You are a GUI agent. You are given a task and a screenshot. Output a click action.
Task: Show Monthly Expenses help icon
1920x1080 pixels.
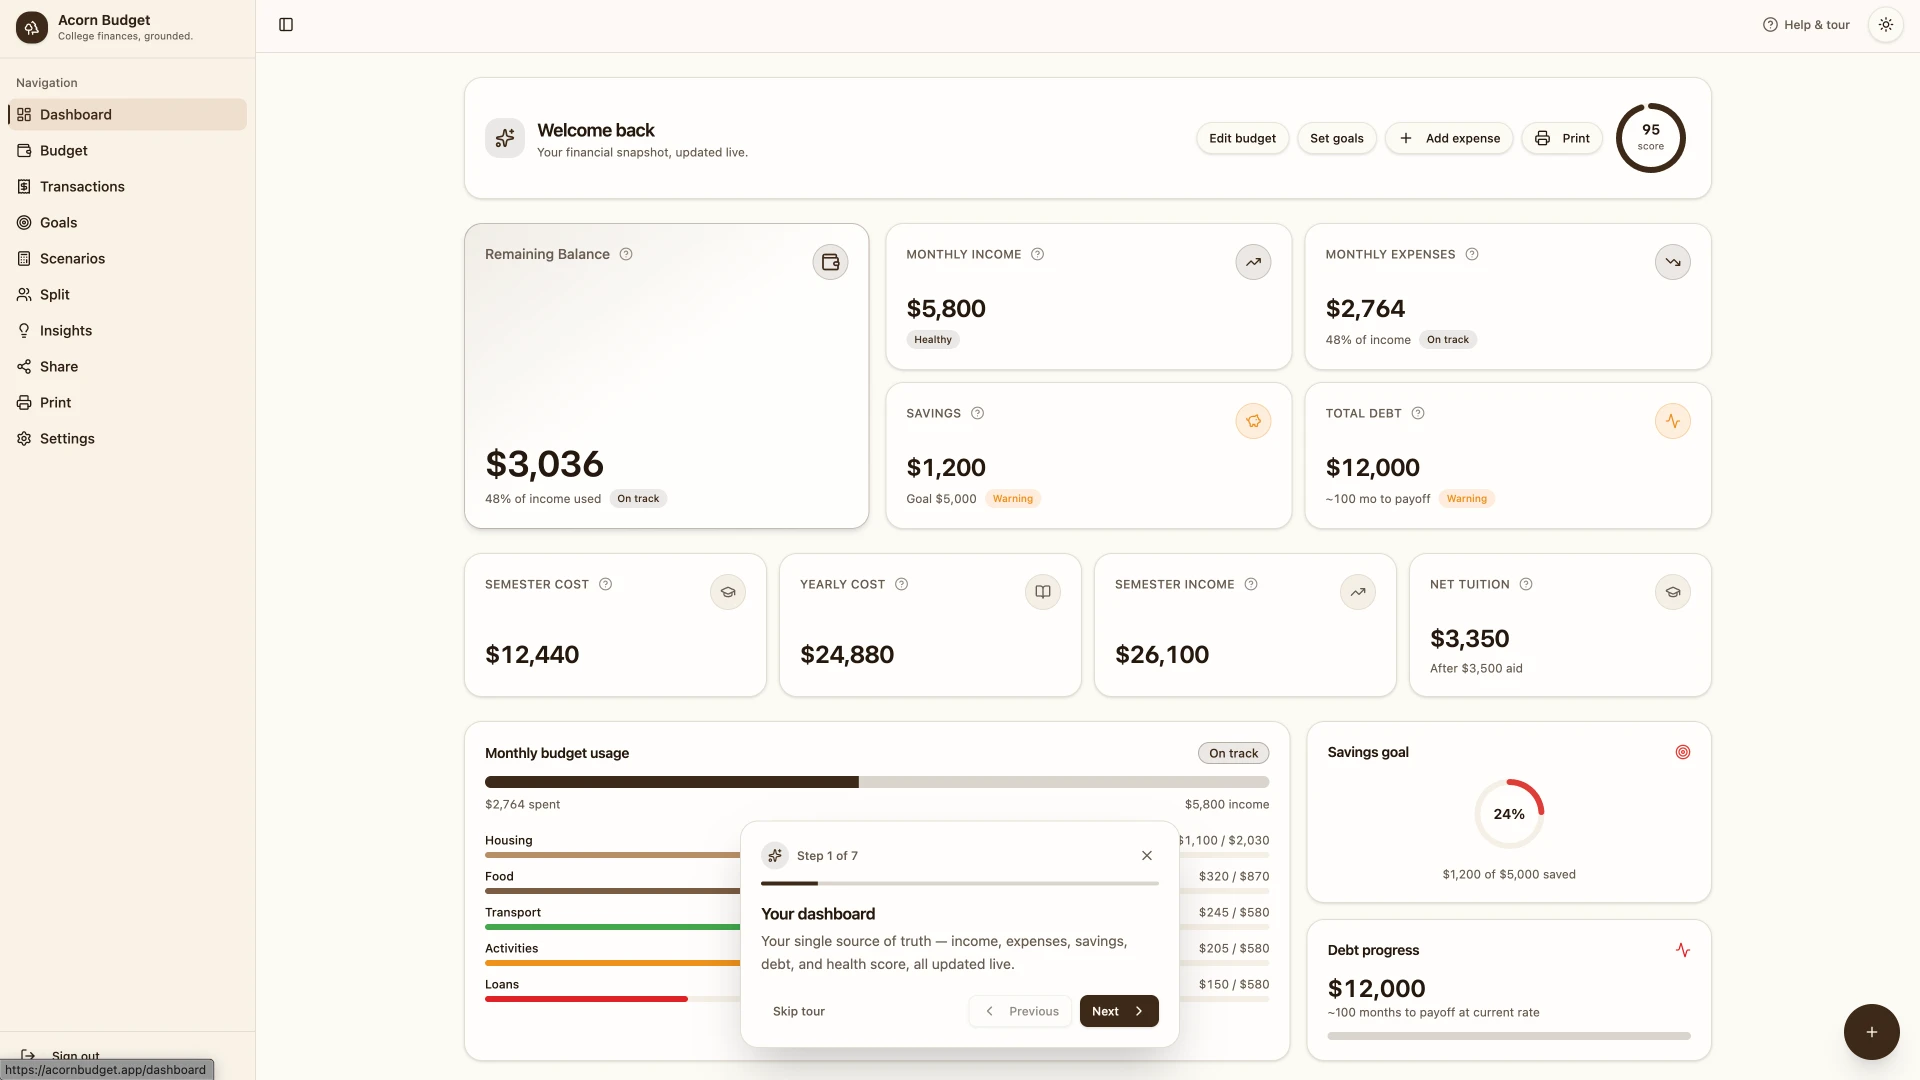tap(1472, 254)
